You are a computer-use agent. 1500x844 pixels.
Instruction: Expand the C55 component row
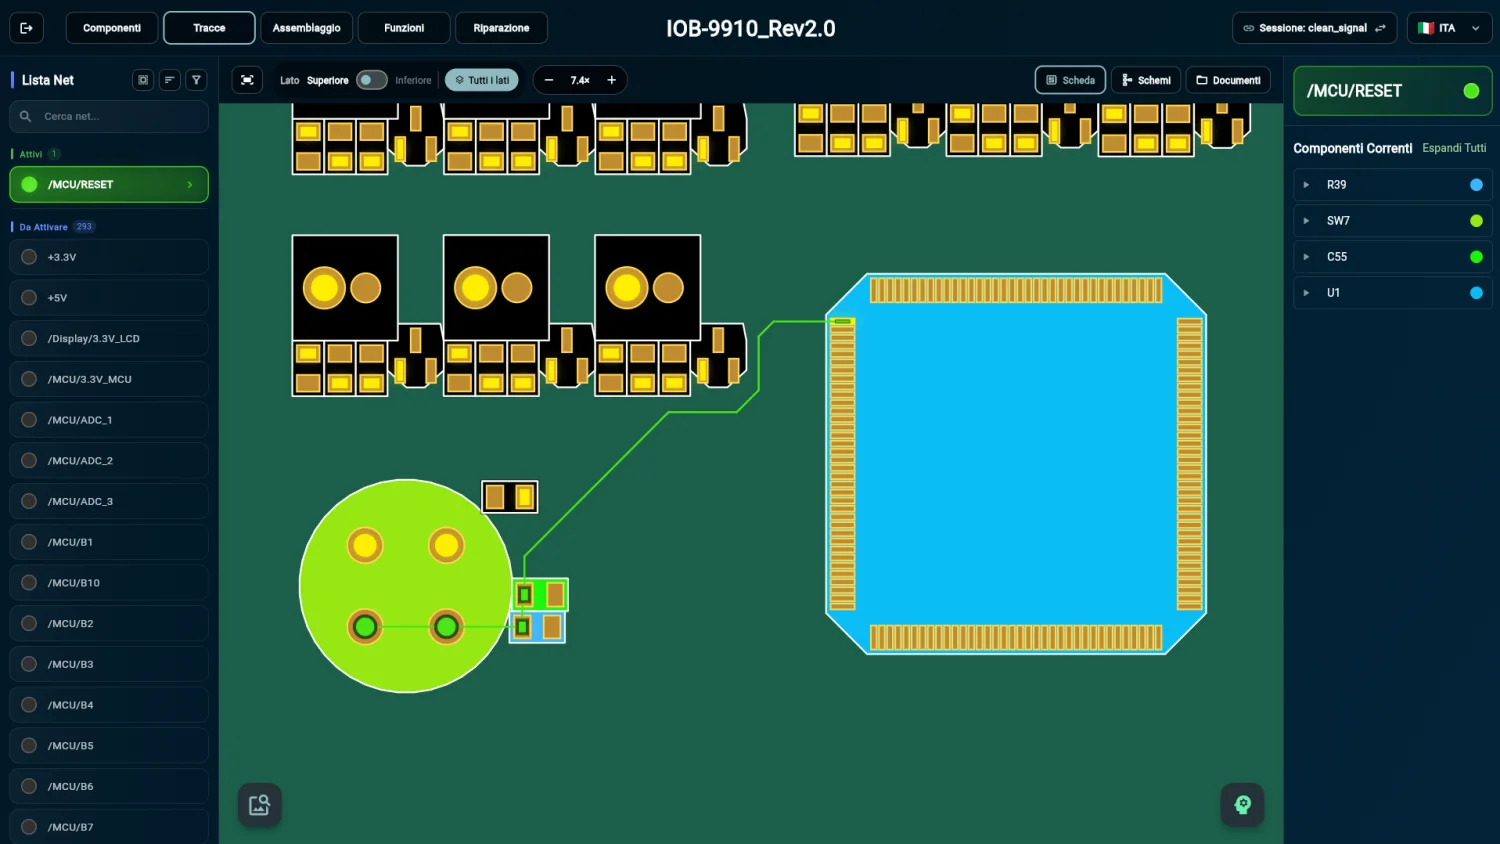(1306, 257)
